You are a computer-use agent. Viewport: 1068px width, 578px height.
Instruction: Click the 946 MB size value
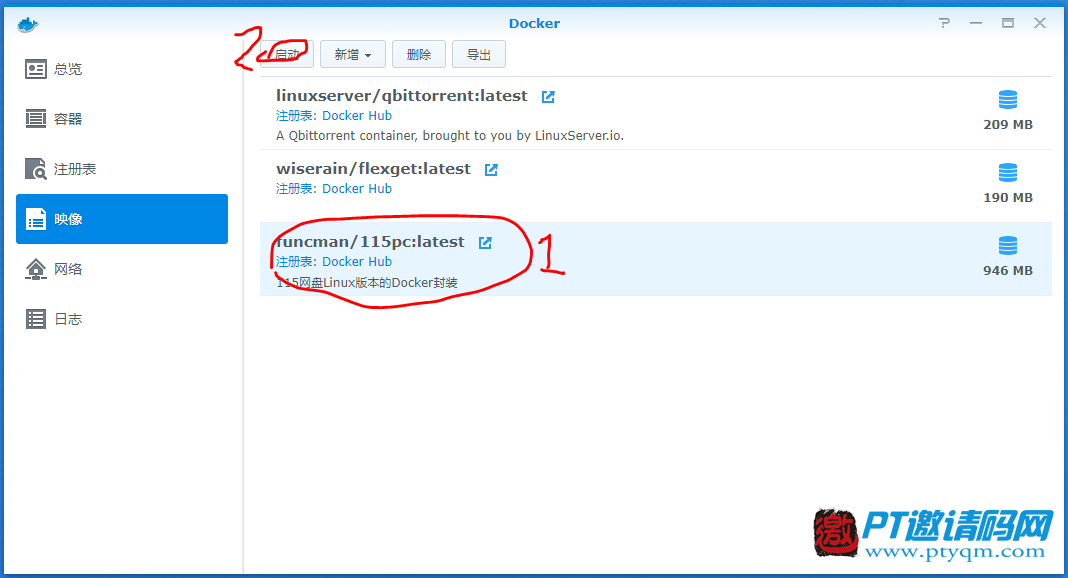point(1008,270)
